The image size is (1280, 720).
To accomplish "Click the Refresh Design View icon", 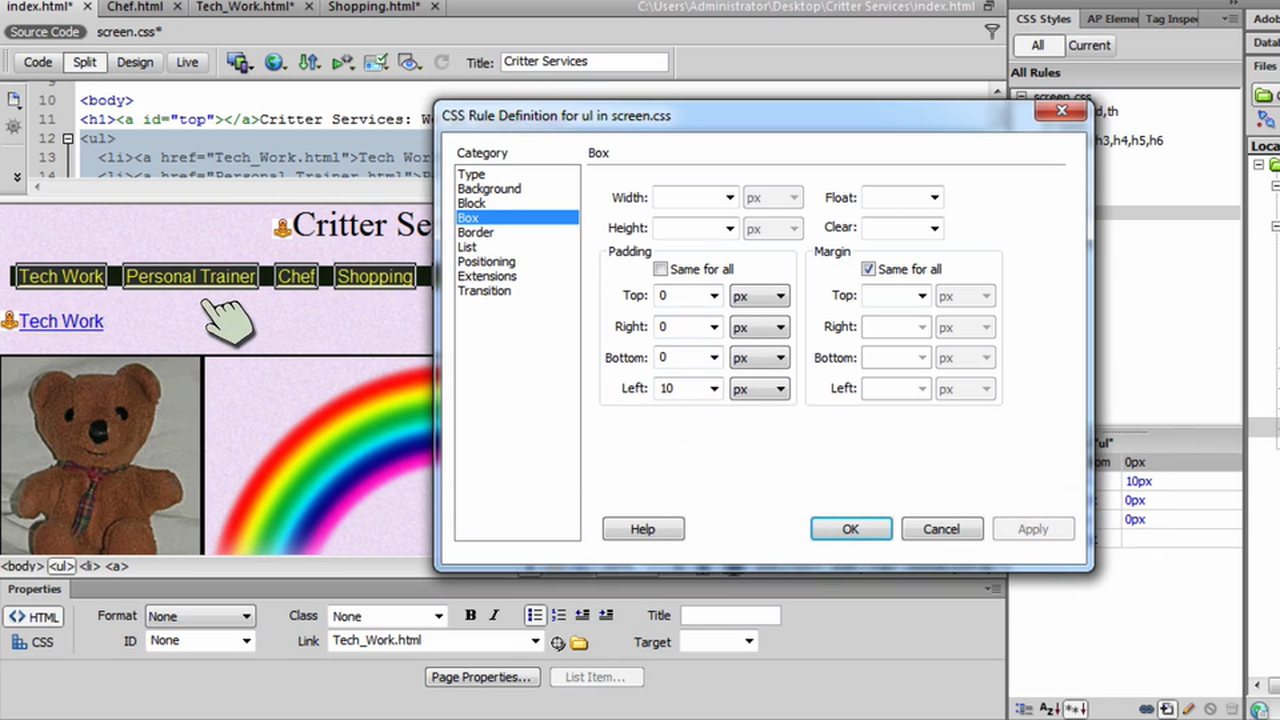I will point(441,61).
